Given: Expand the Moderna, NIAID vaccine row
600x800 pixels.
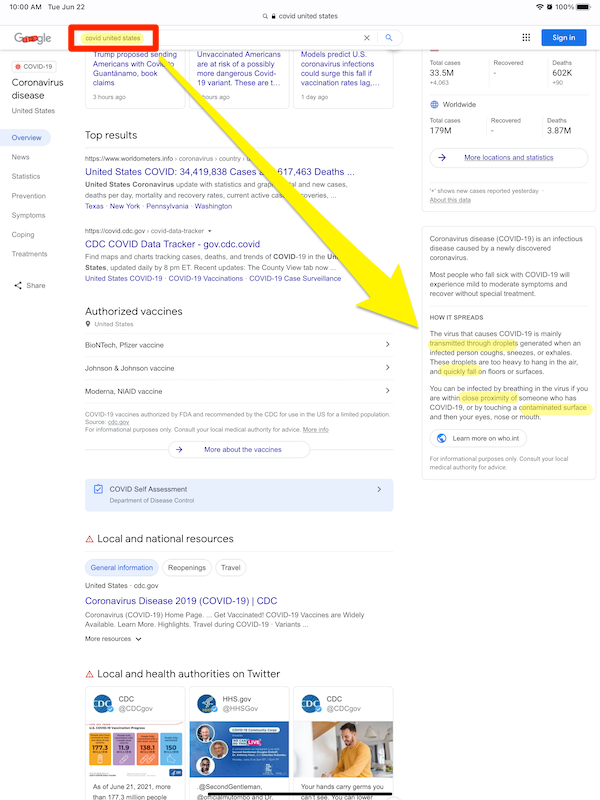Looking at the screenshot, I should coord(239,391).
